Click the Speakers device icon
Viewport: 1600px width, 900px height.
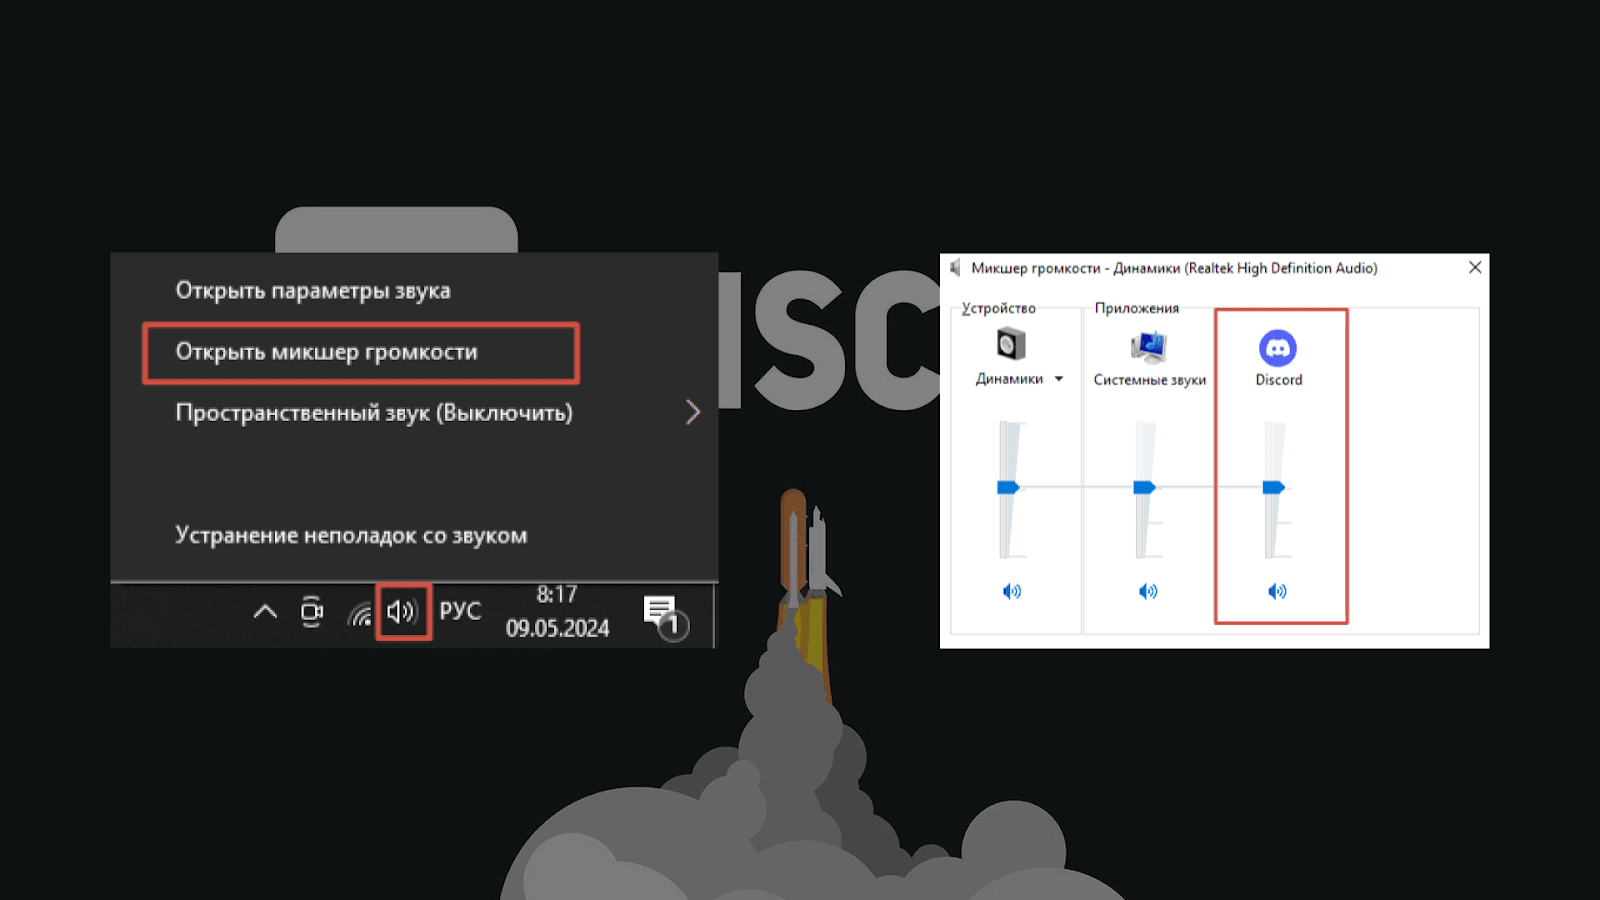coord(1011,344)
